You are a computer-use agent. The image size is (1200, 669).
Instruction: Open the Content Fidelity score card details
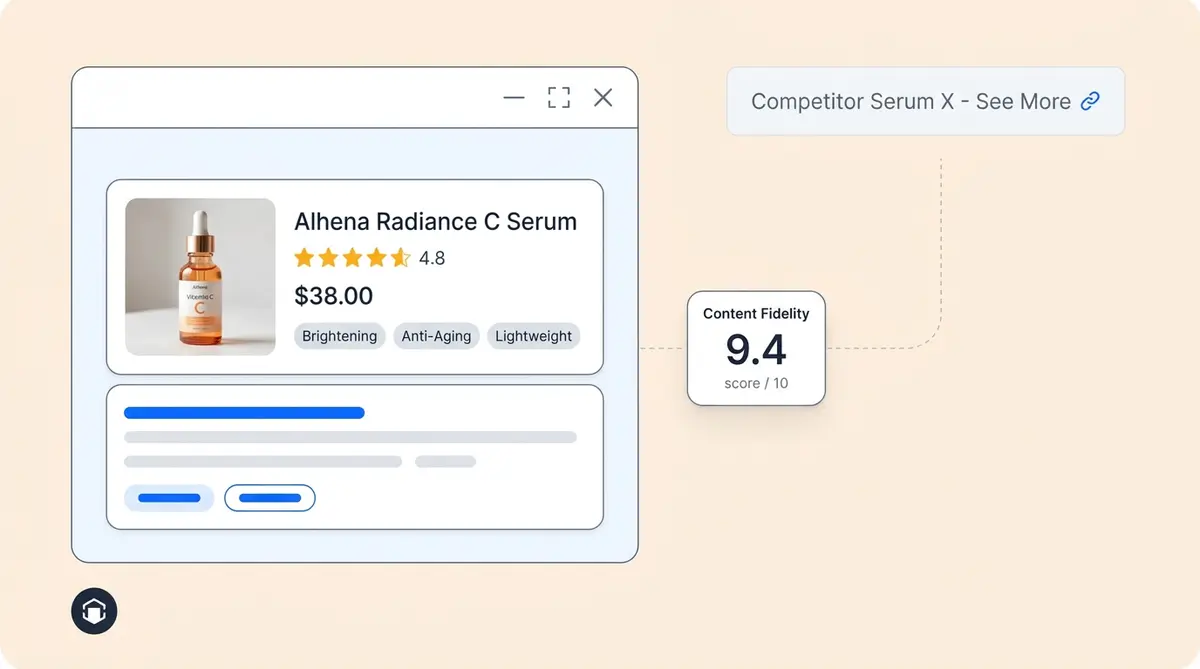pos(756,348)
